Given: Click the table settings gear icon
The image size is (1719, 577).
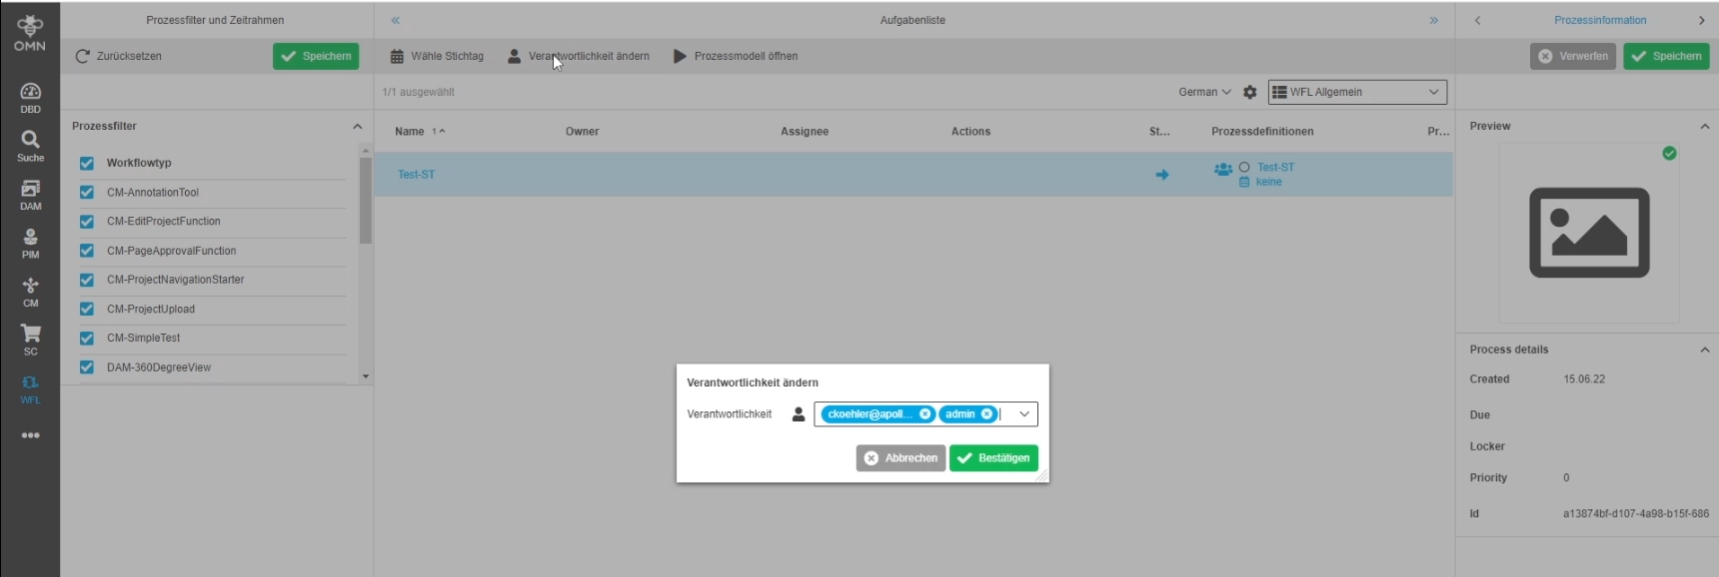Looking at the screenshot, I should click(1250, 92).
